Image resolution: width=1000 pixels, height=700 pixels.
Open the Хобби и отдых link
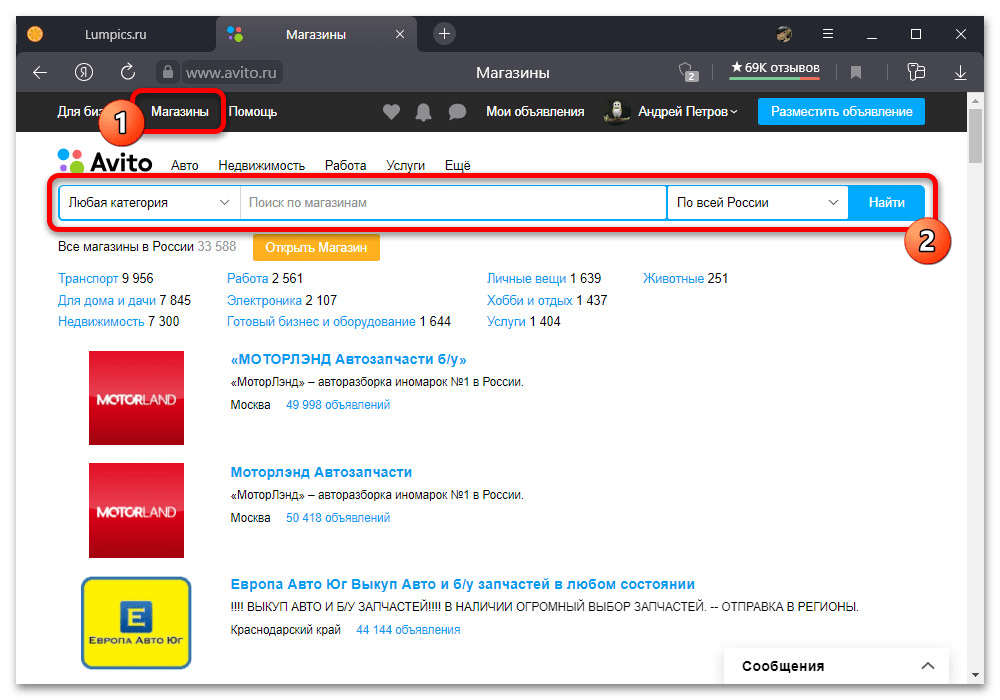click(529, 300)
